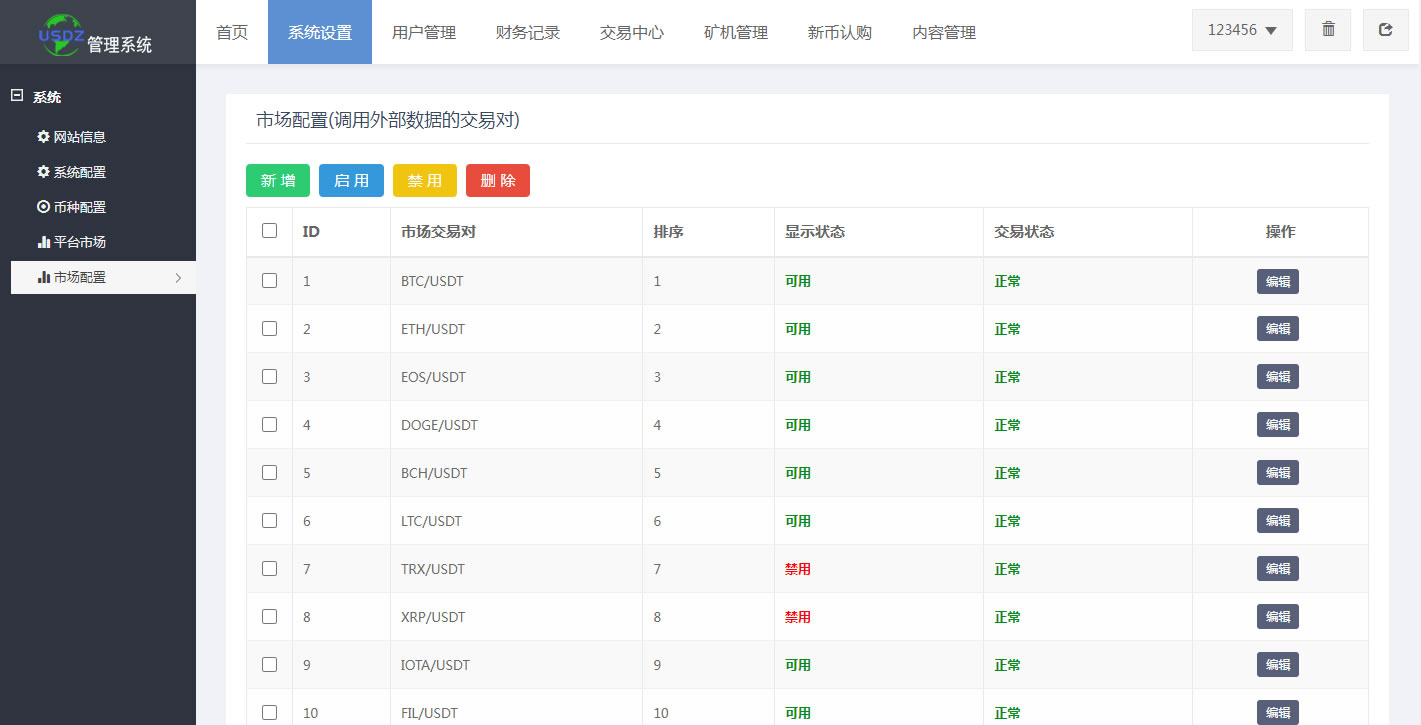Image resolution: width=1421 pixels, height=725 pixels.
Task: Click the 市场配置 page title
Action: 388,120
